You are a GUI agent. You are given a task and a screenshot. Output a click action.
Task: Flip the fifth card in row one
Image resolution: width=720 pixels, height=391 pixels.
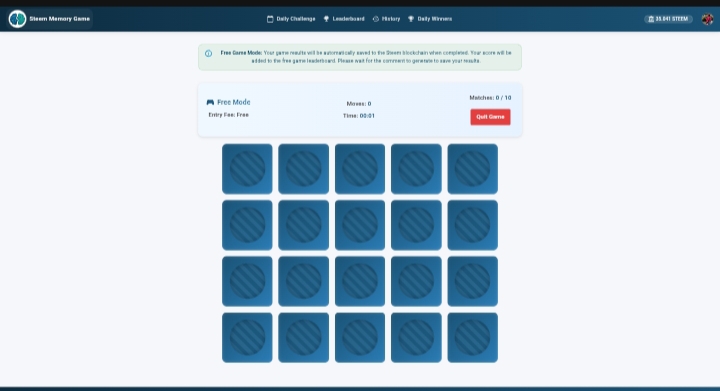(472, 169)
